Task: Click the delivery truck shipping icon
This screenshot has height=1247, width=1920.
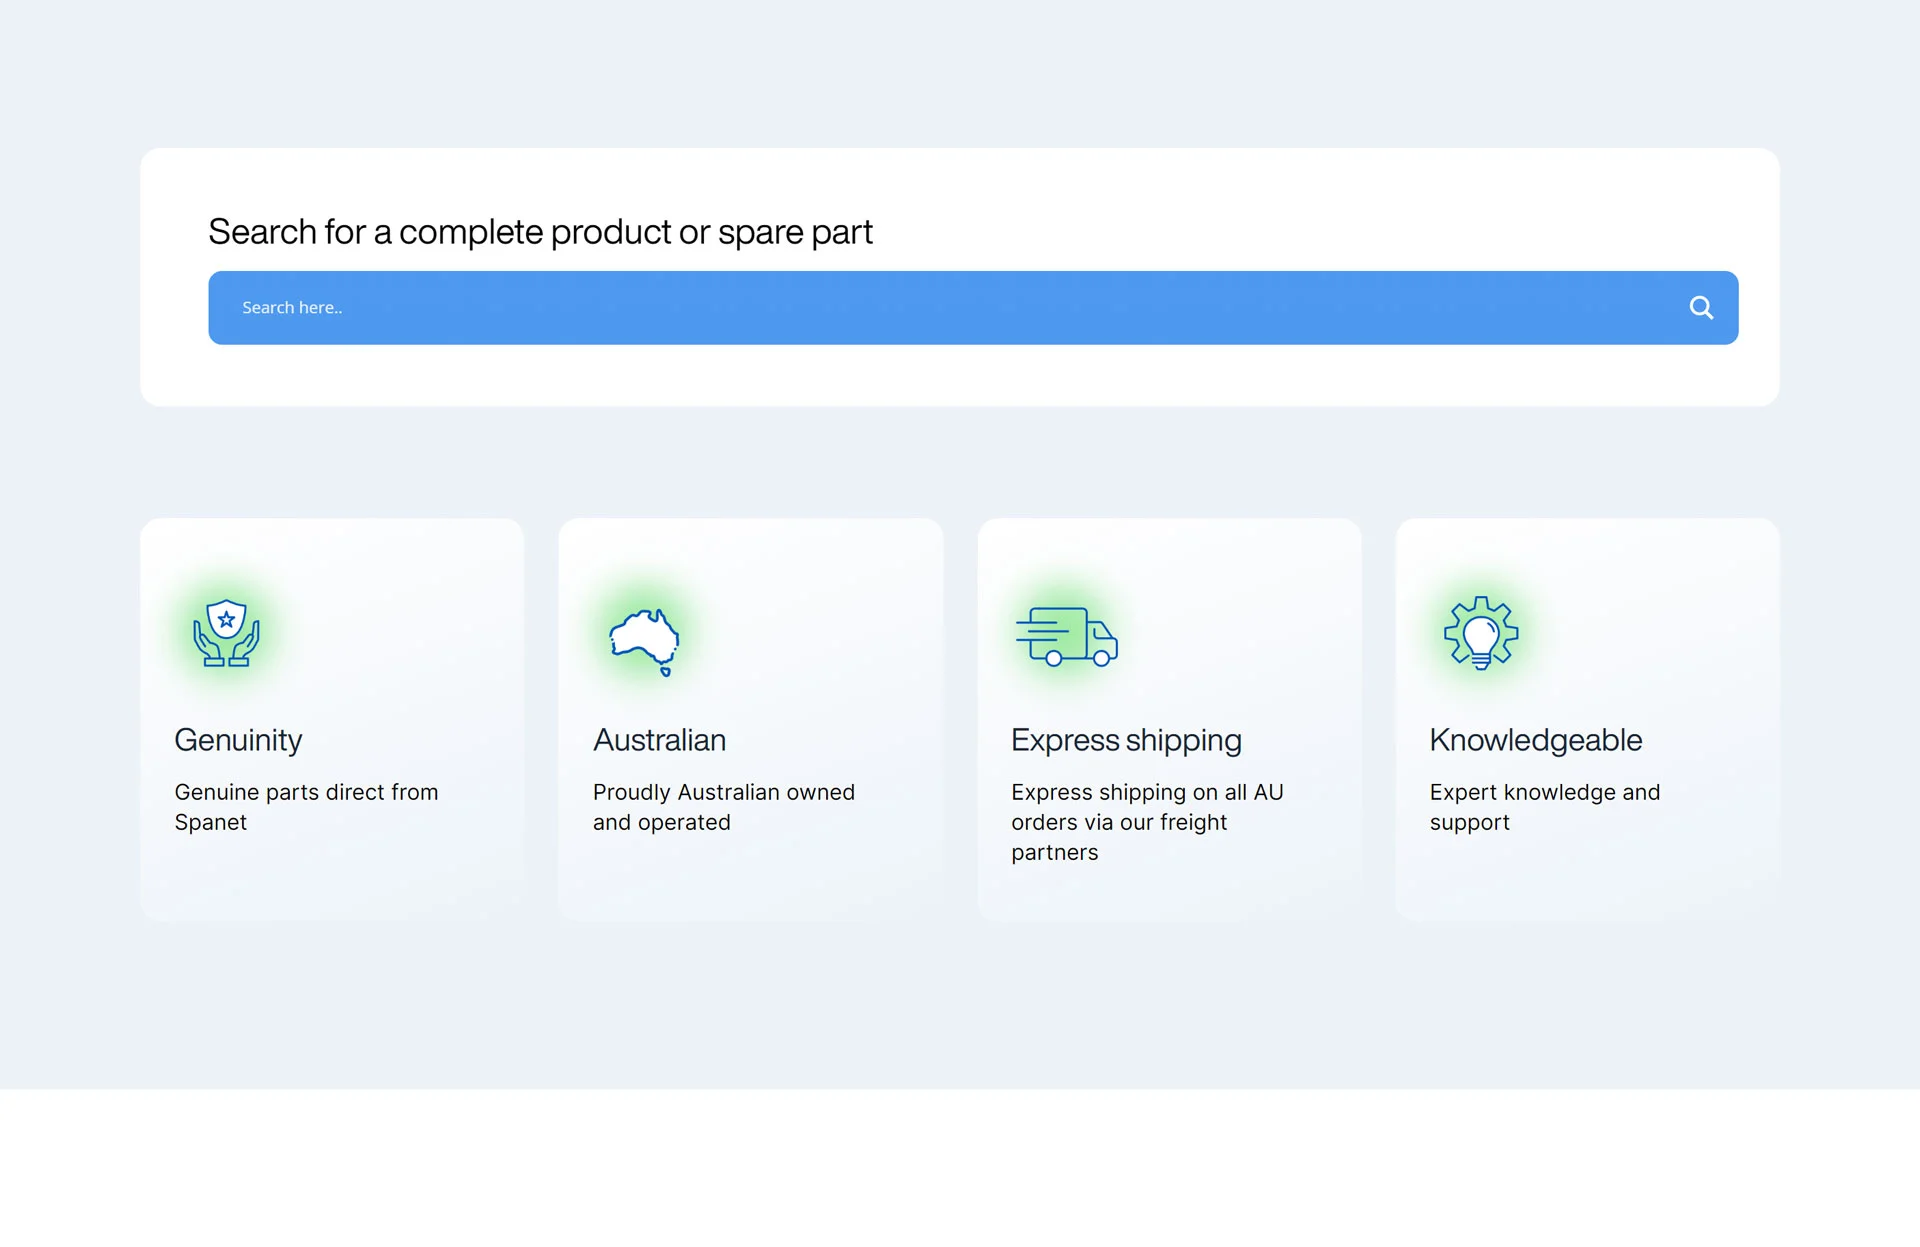Action: pos(1066,636)
